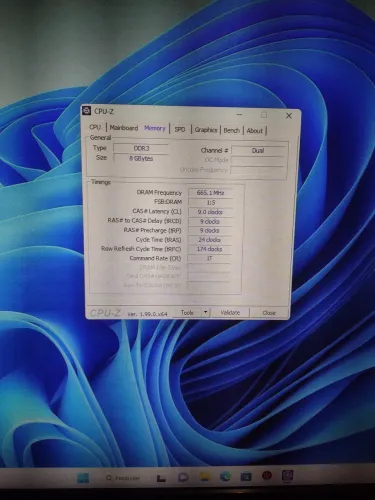The image size is (375, 500).
Task: Click the version text ver. 1.99.0.x64
Action: [147, 314]
